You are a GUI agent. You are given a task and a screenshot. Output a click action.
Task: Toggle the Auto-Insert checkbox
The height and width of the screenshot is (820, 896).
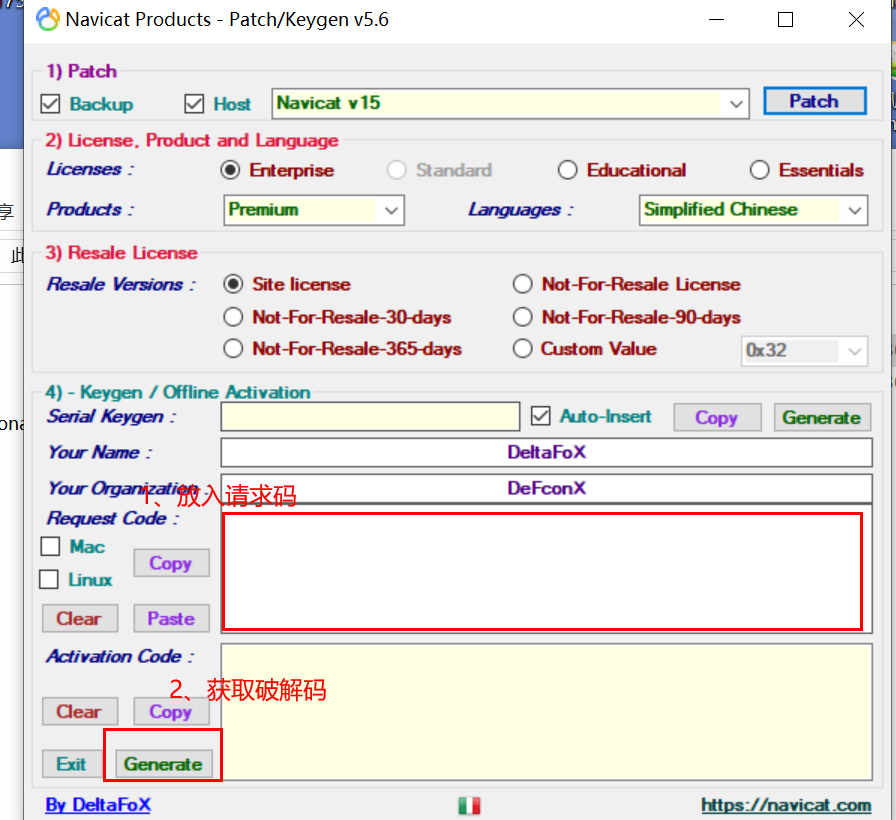click(x=541, y=416)
